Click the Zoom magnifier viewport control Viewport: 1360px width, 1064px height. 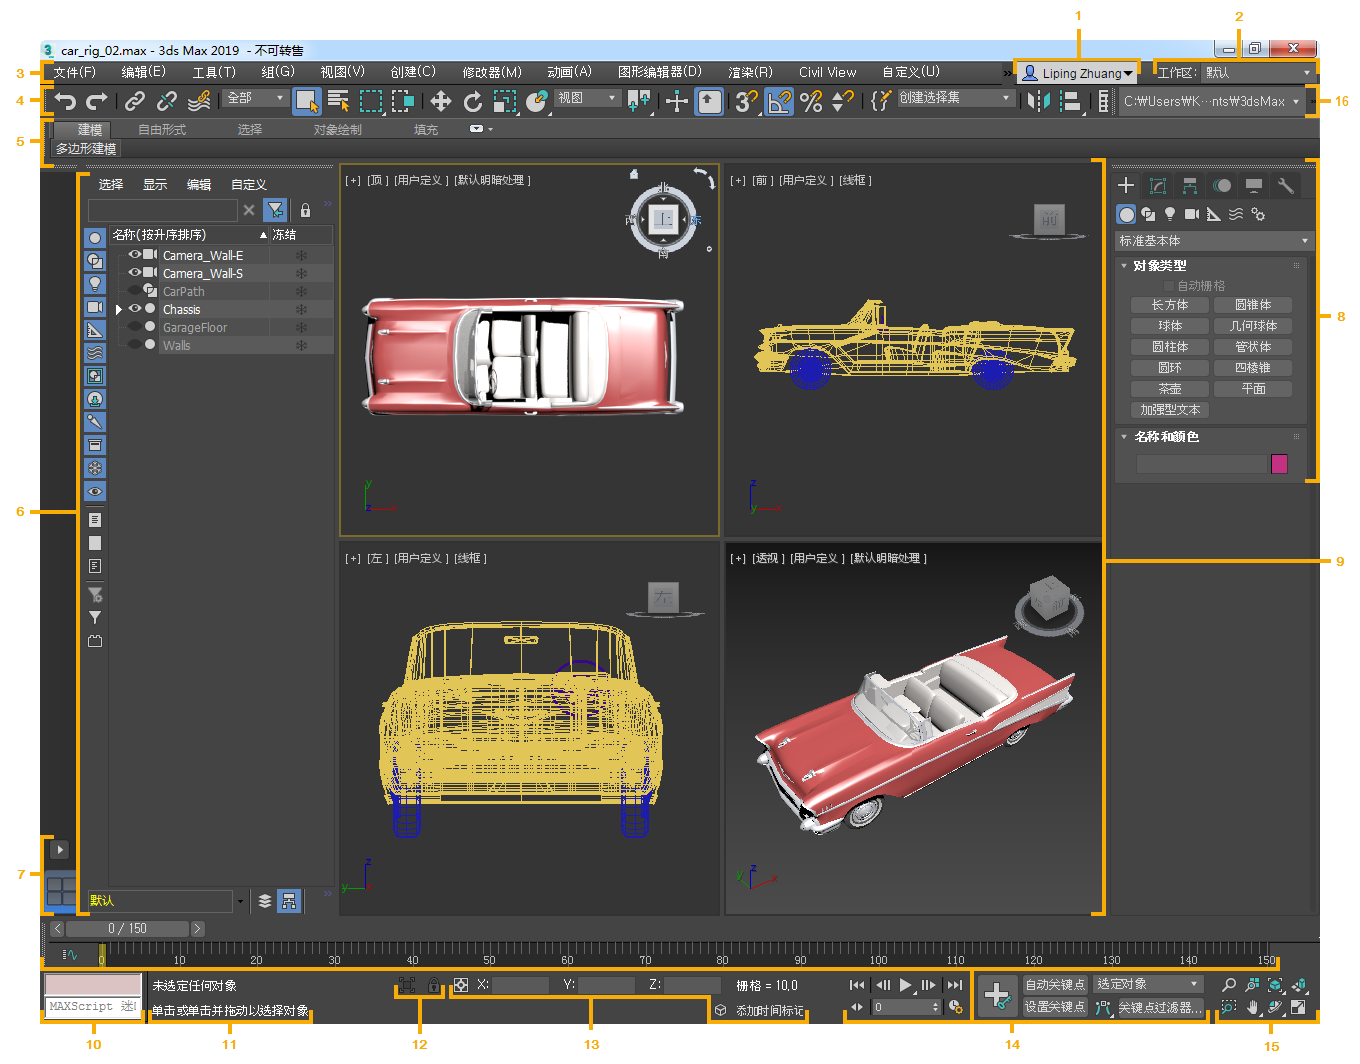(1230, 985)
